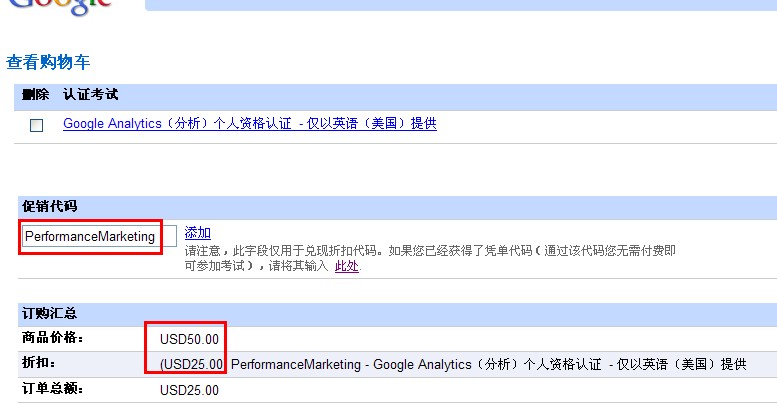Click the Google logo
Viewport: 777px width, 404px height.
click(59, 7)
